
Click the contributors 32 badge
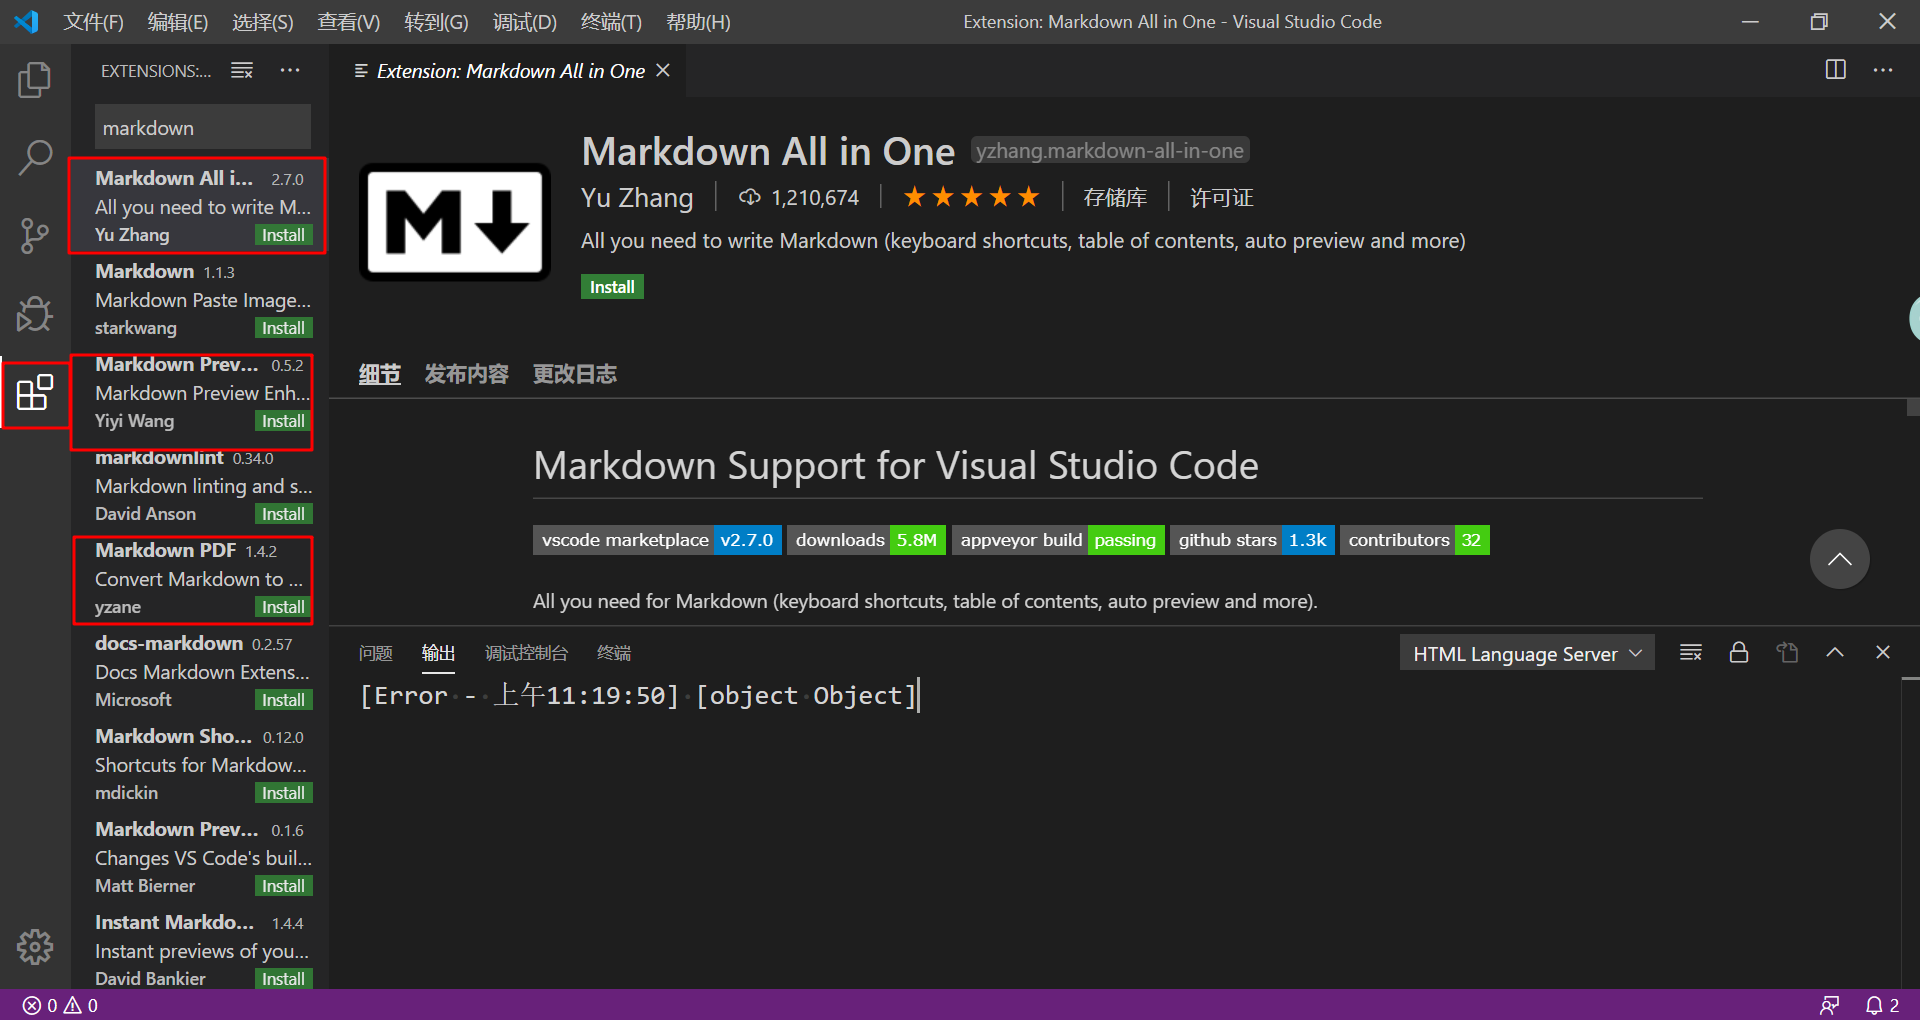click(x=1415, y=540)
